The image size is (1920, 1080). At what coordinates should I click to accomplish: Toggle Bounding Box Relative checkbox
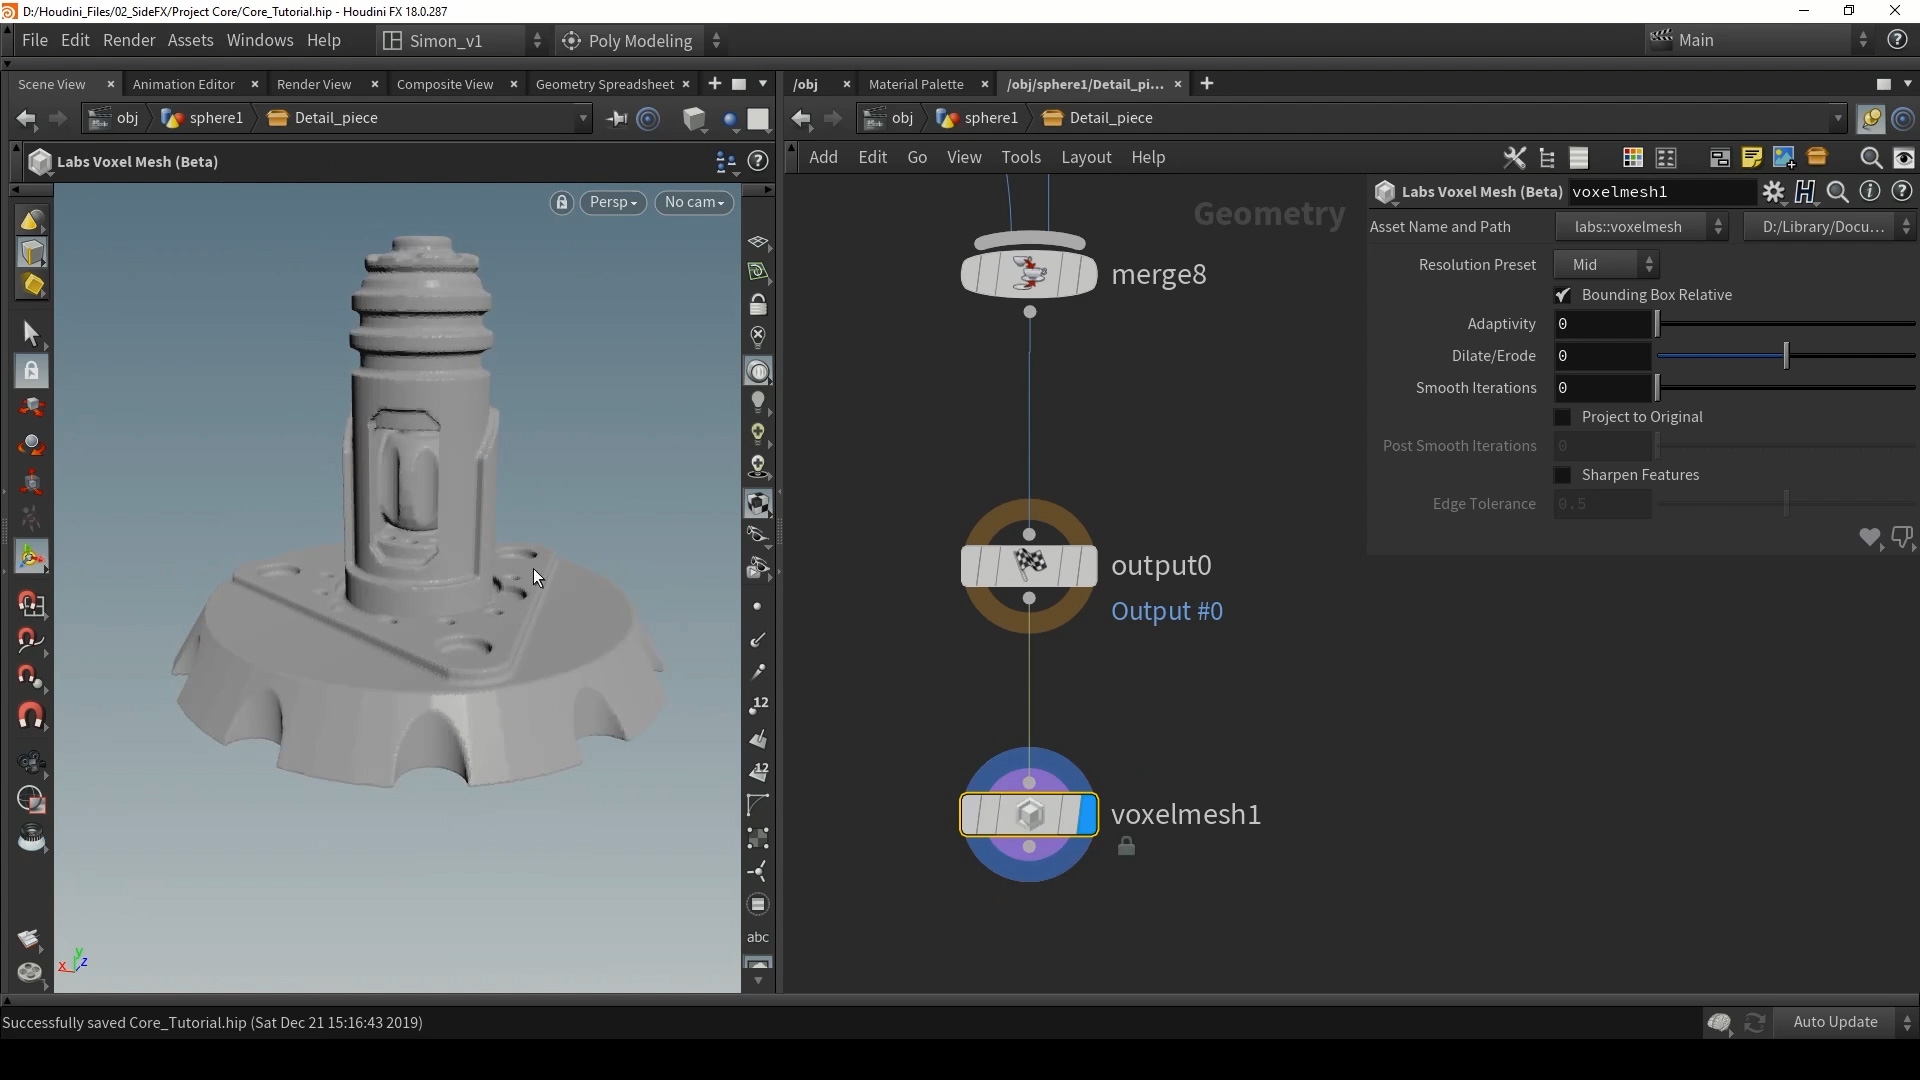click(1563, 295)
